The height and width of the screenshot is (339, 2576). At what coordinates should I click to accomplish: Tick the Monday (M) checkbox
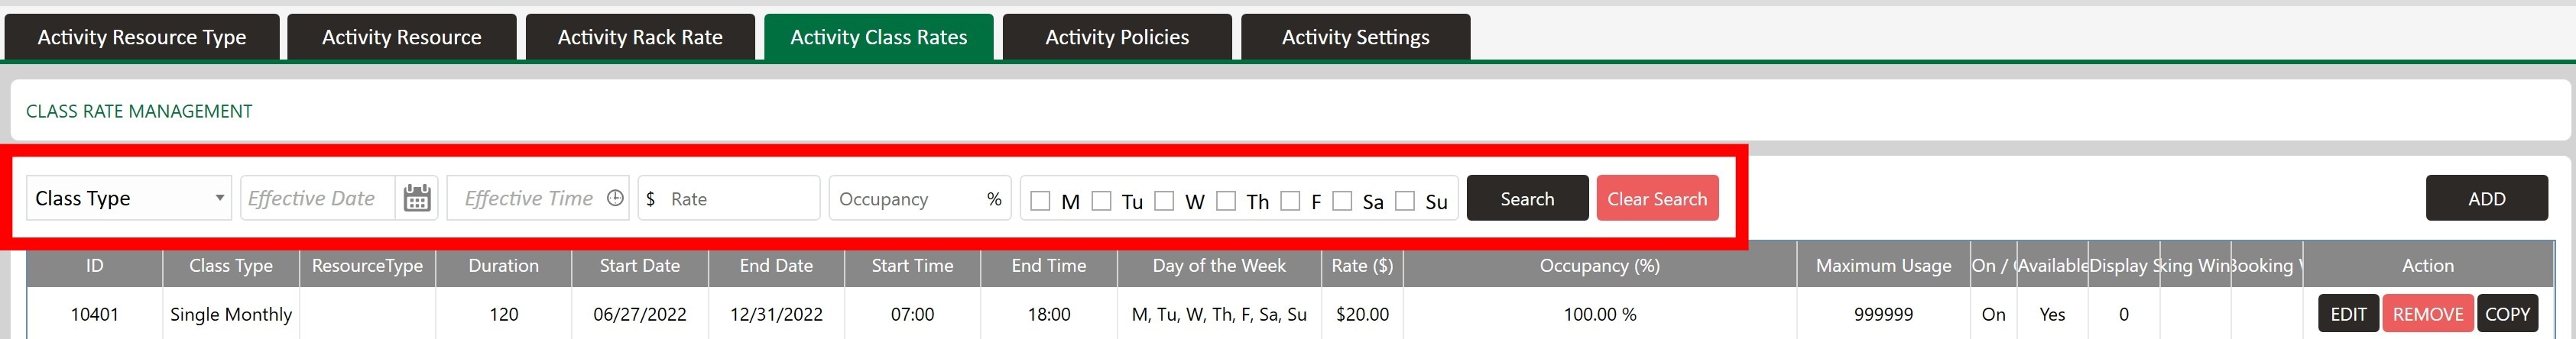click(1040, 201)
